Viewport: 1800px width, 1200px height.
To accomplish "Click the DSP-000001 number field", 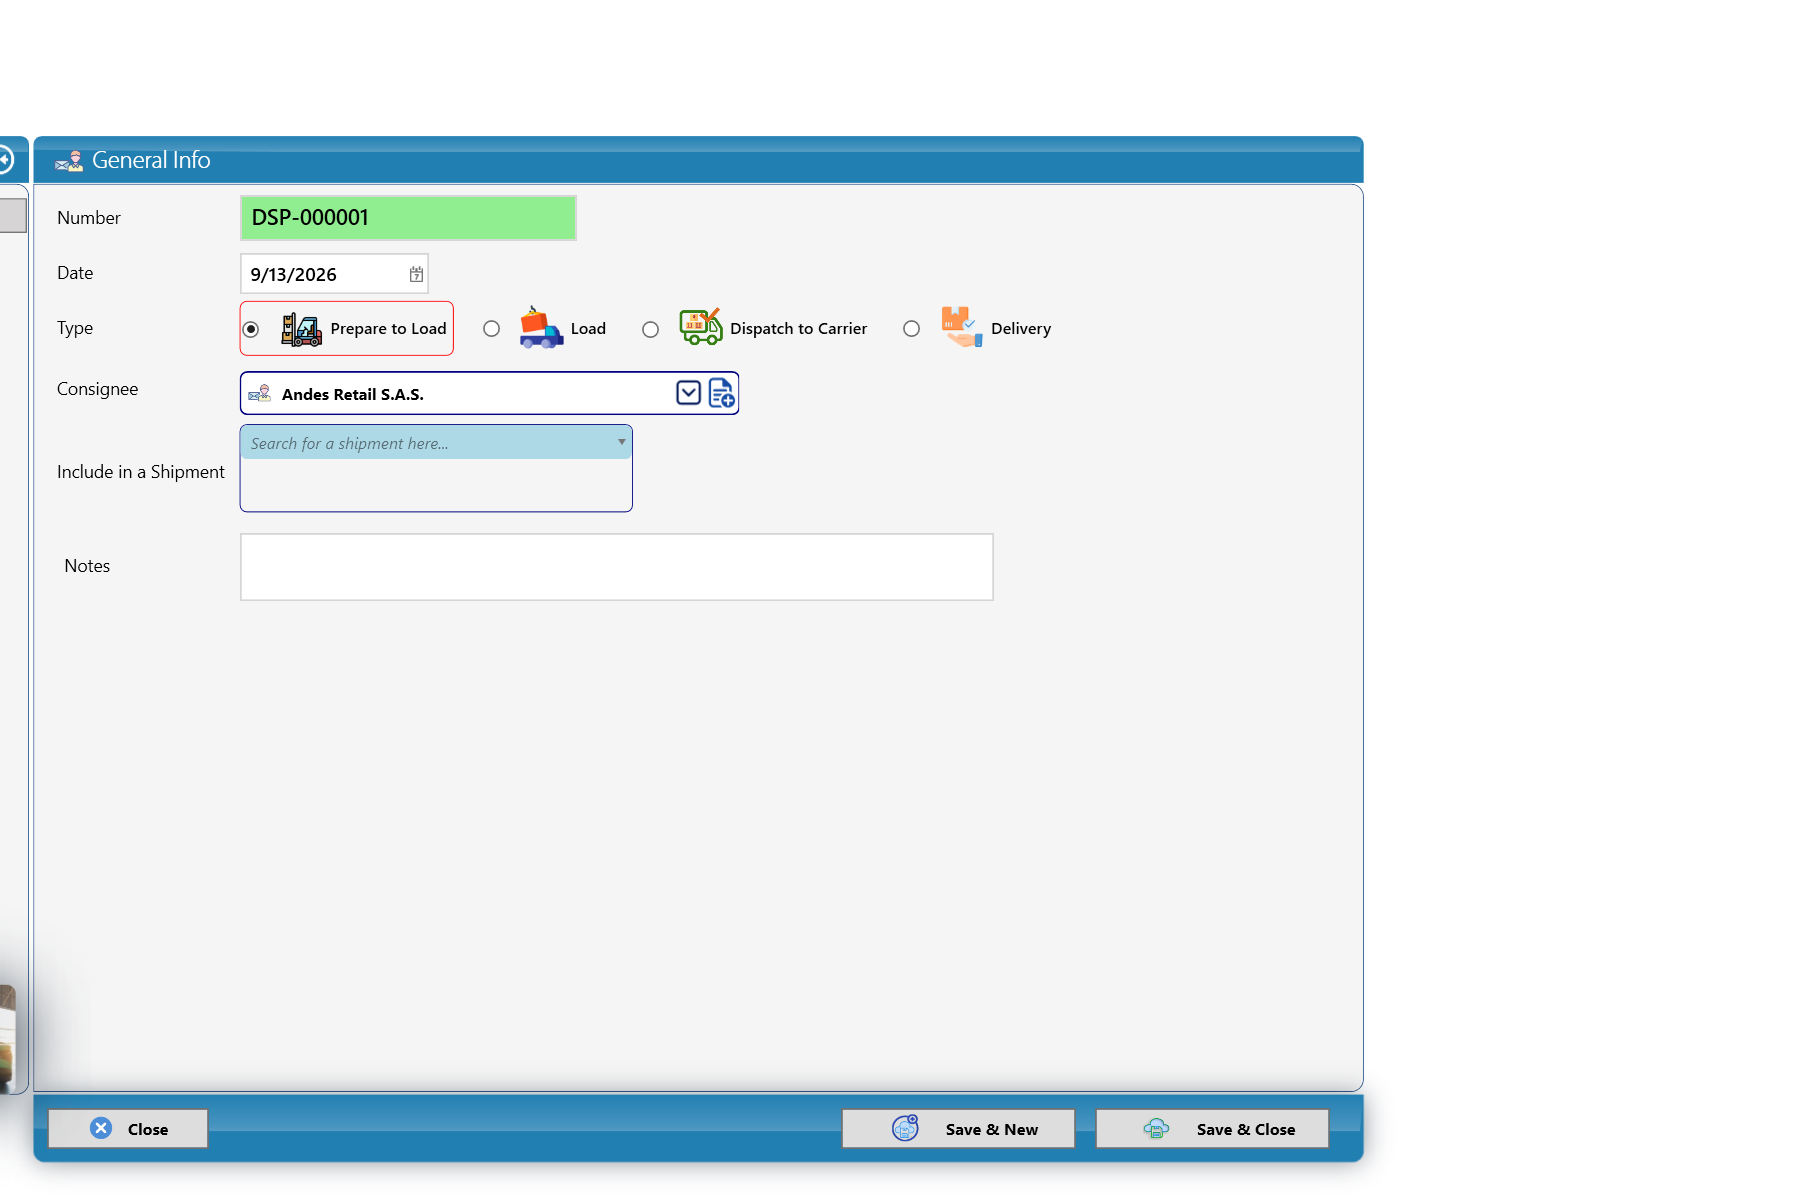I will [408, 218].
